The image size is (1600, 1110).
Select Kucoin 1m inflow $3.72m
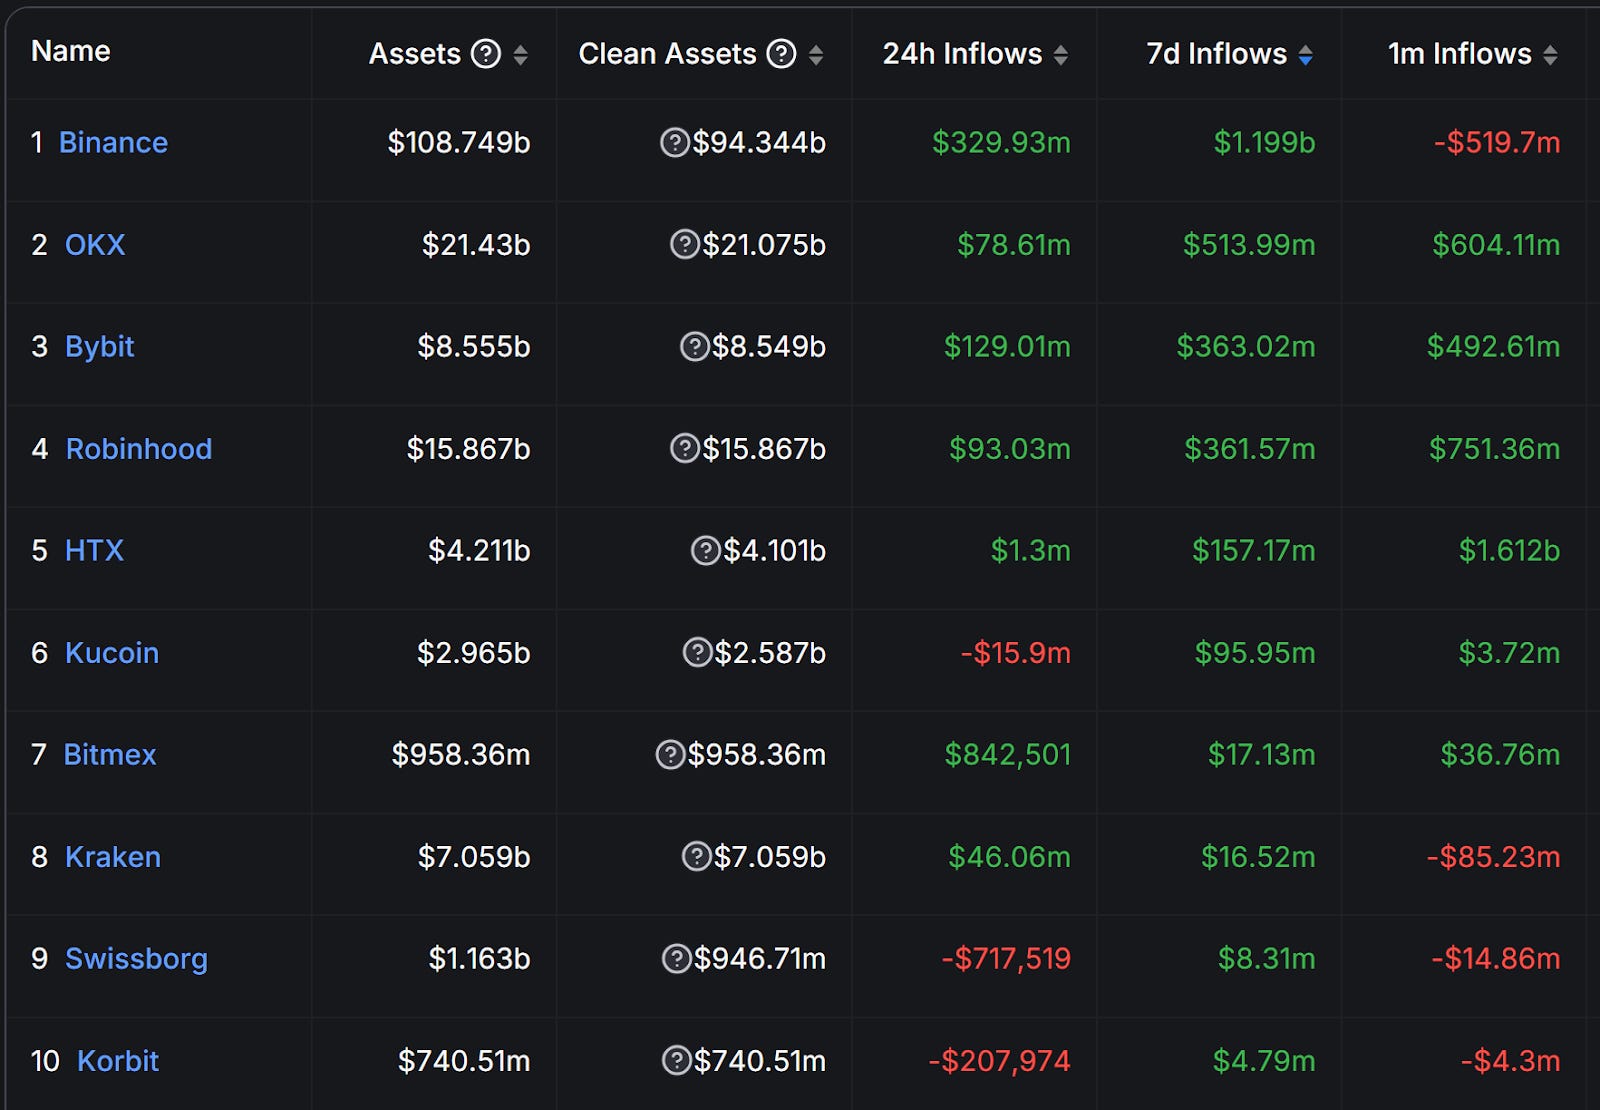point(1509,652)
